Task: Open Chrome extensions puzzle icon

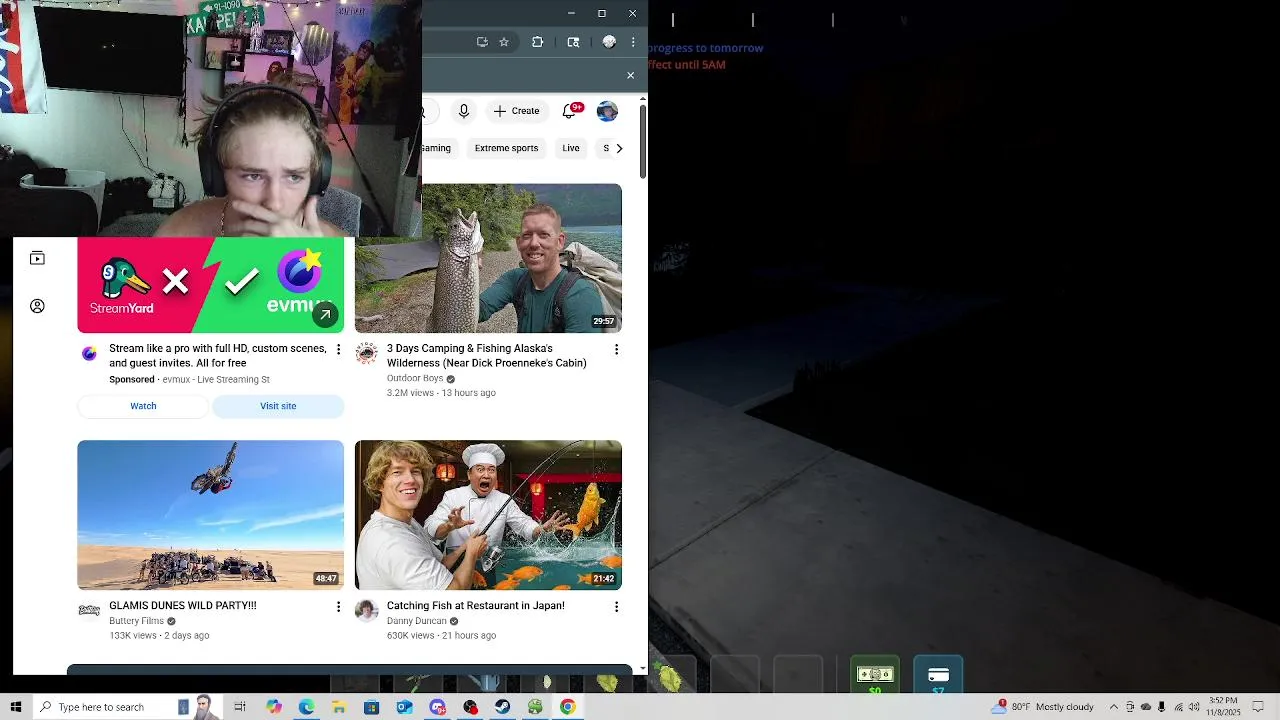Action: coord(538,42)
